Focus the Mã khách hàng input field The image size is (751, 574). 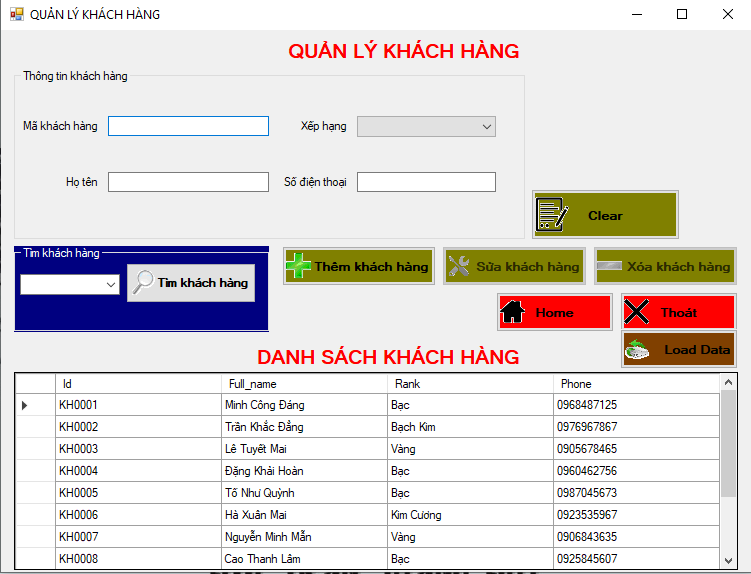point(188,126)
